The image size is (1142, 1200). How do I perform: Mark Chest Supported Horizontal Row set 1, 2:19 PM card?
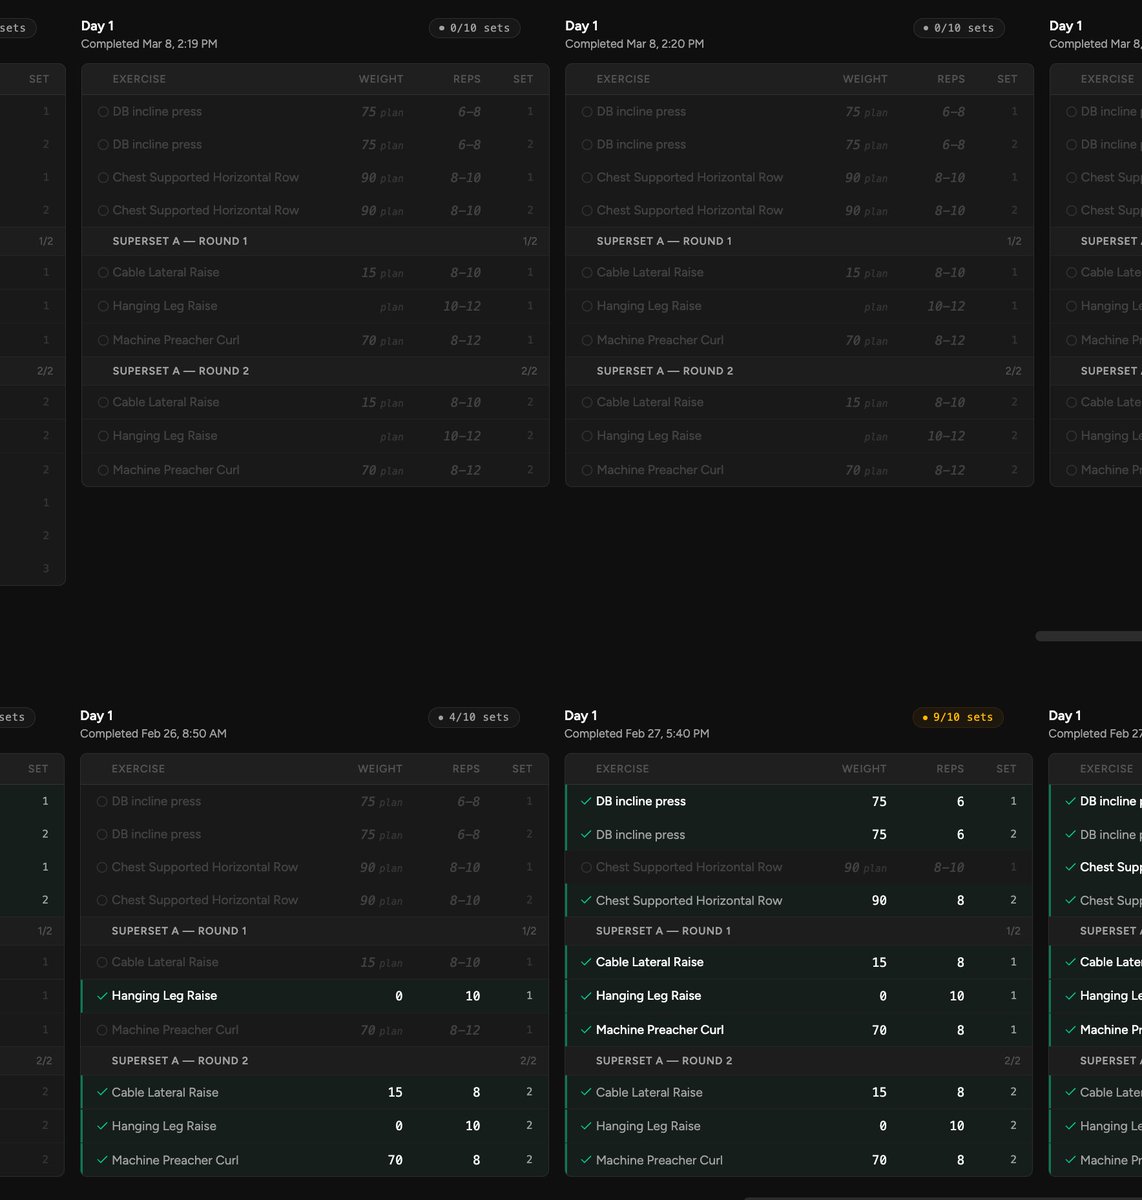(103, 178)
